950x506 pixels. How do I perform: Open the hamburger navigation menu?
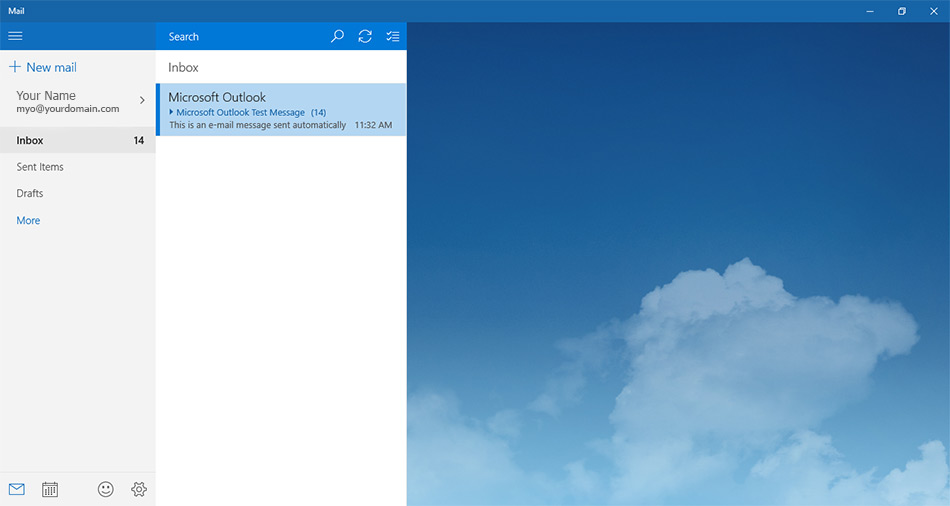point(15,36)
